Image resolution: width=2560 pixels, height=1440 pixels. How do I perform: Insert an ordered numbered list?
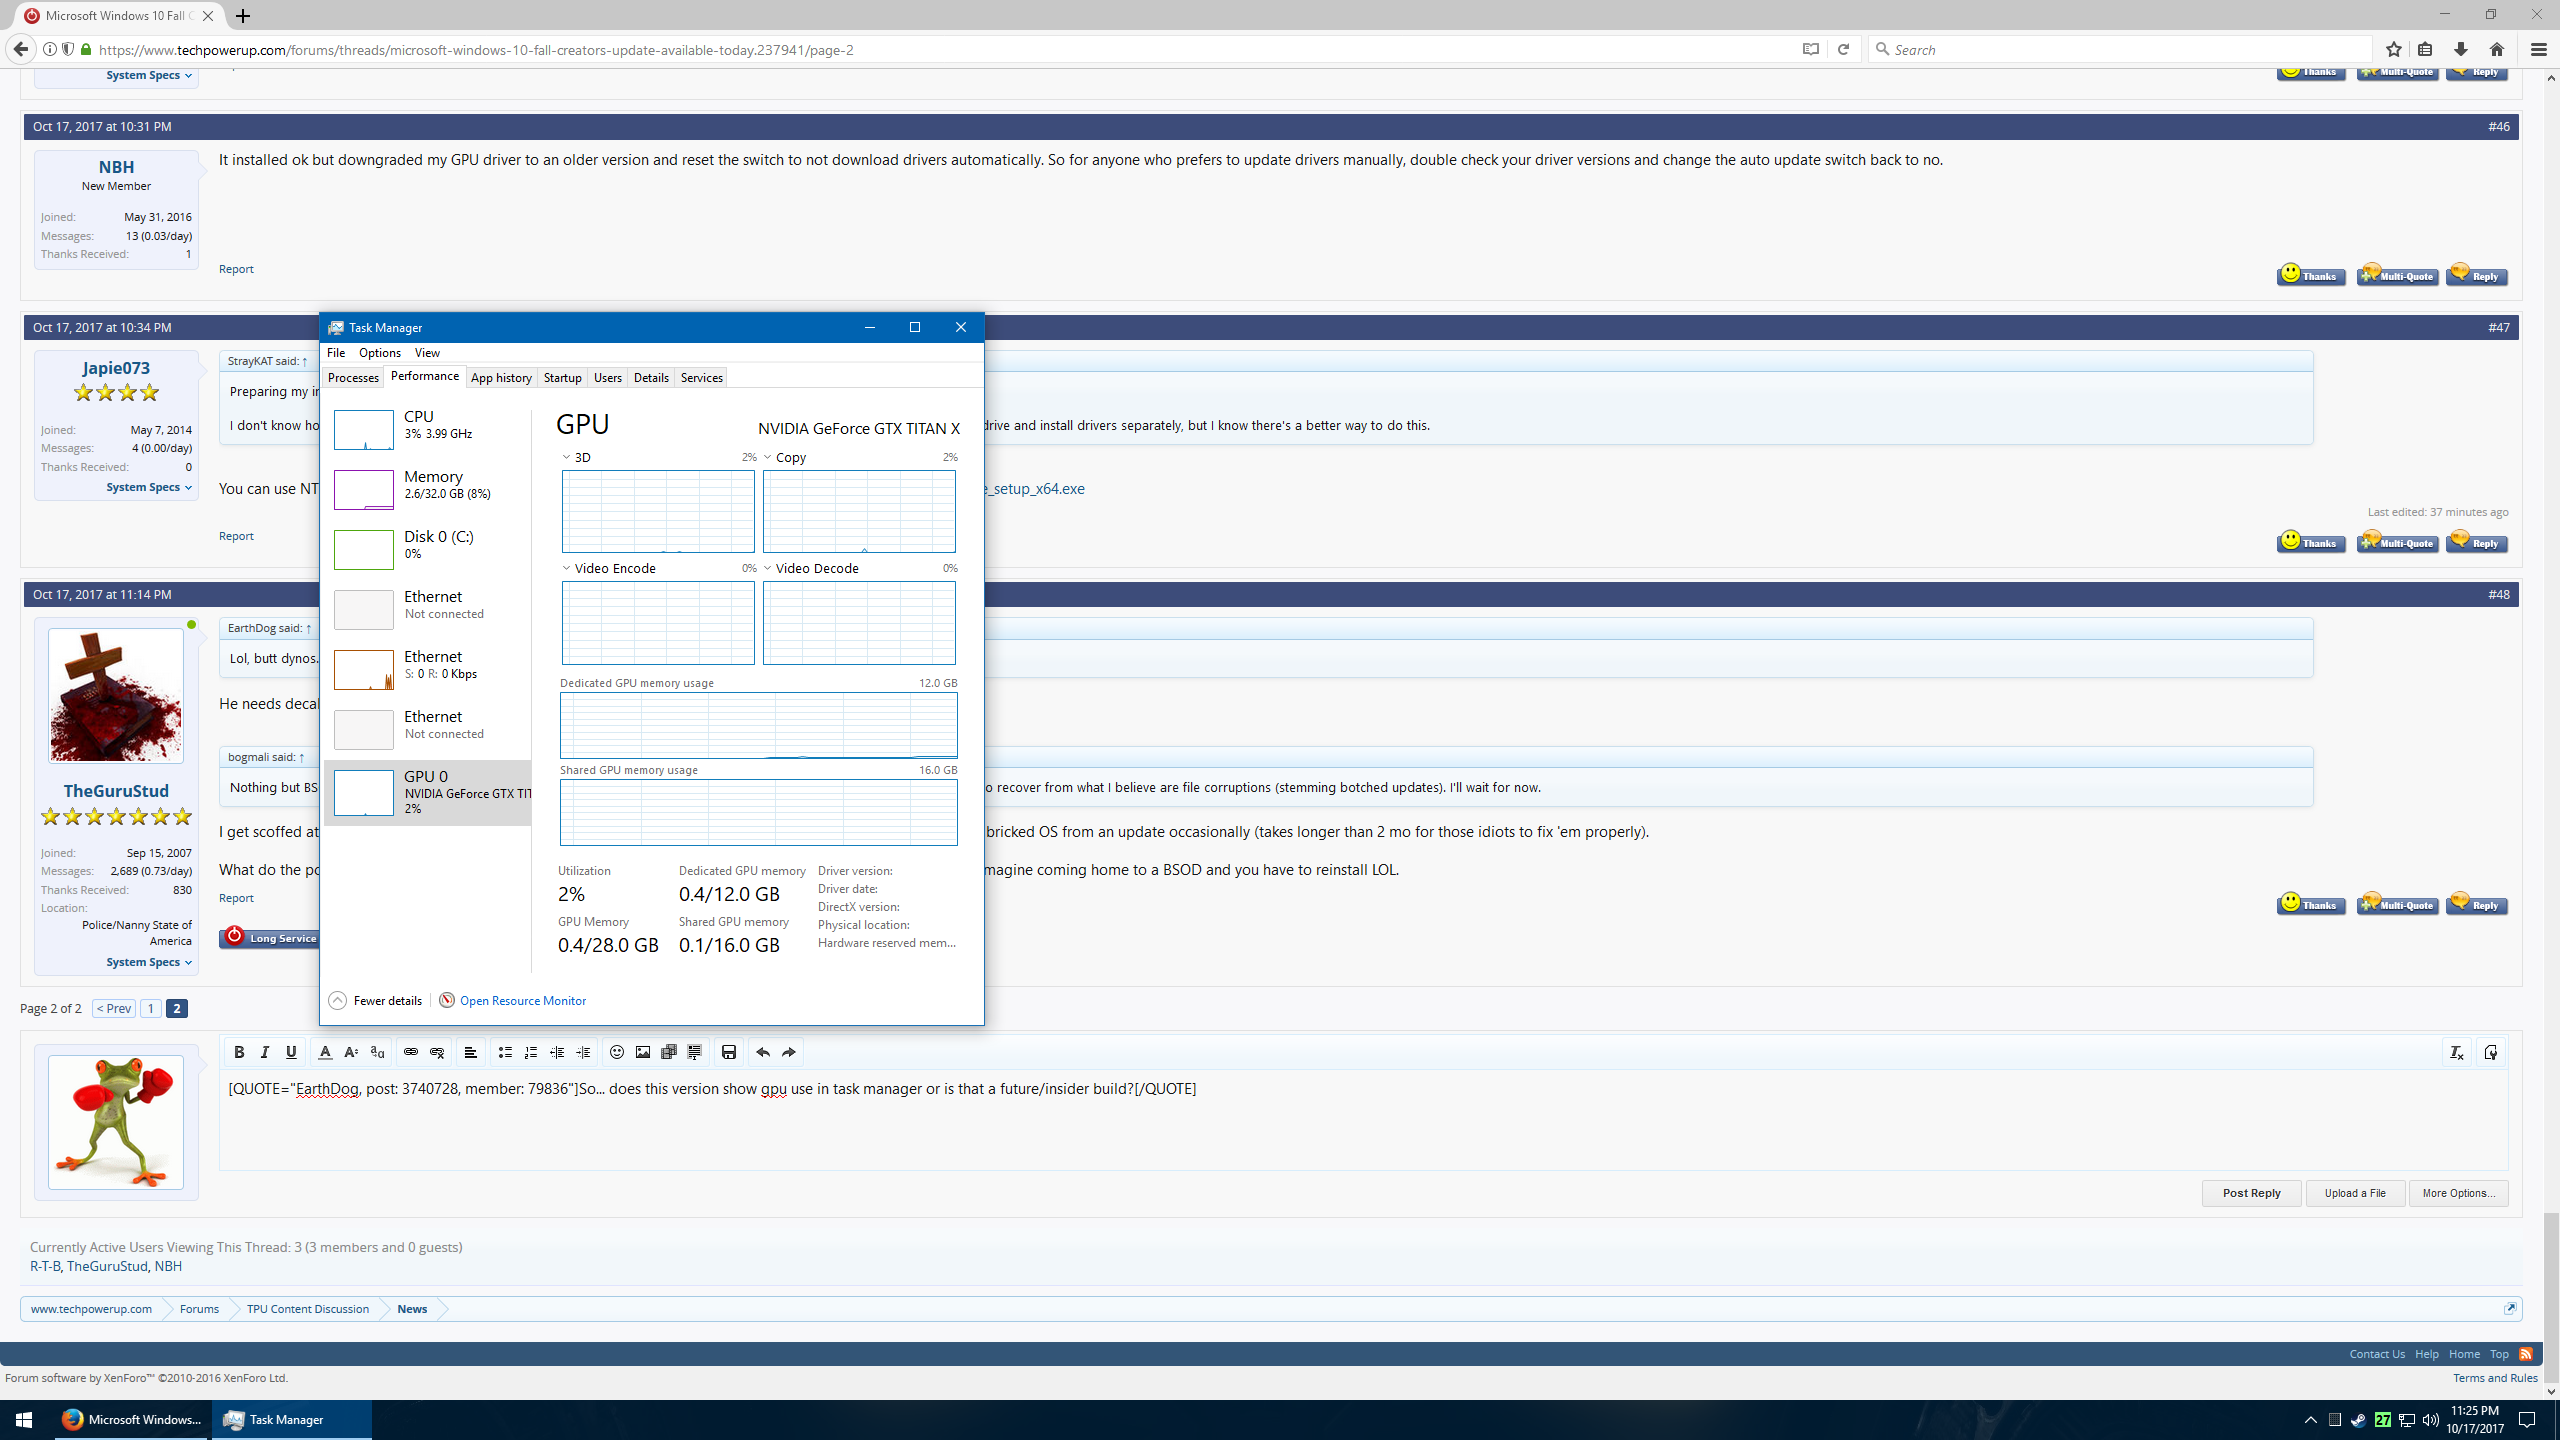click(531, 1052)
